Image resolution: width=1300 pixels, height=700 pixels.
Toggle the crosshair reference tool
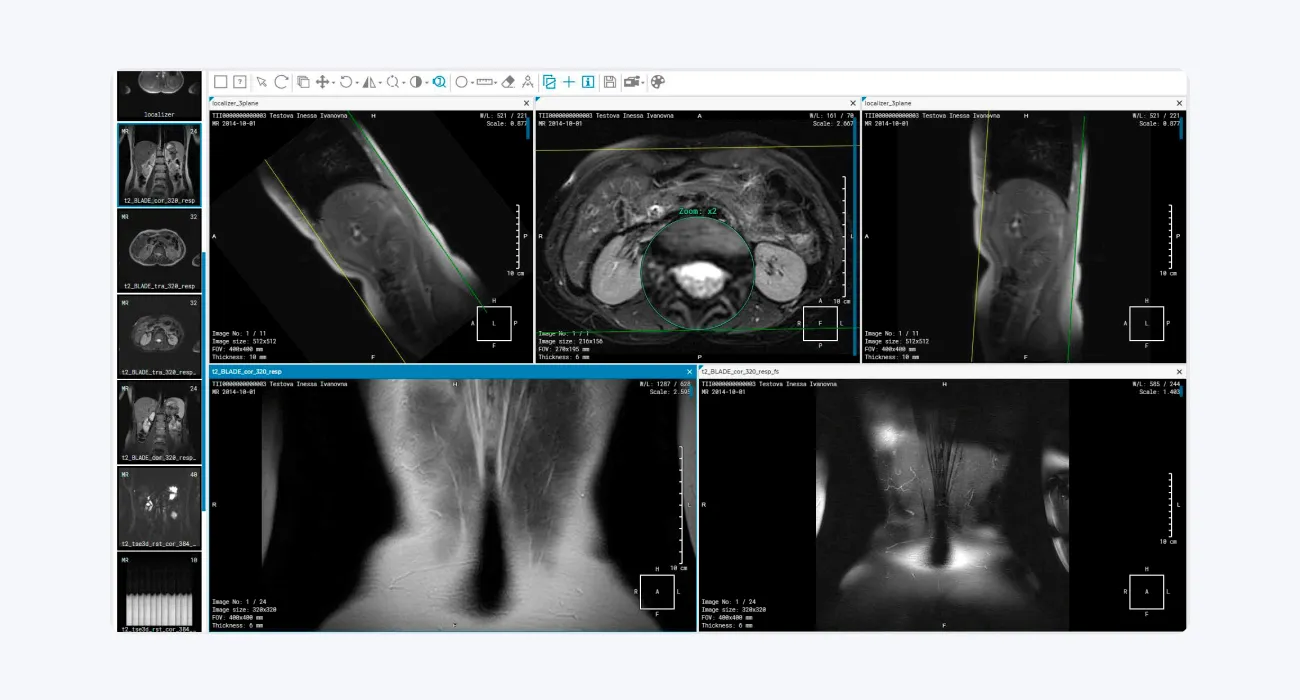click(570, 82)
